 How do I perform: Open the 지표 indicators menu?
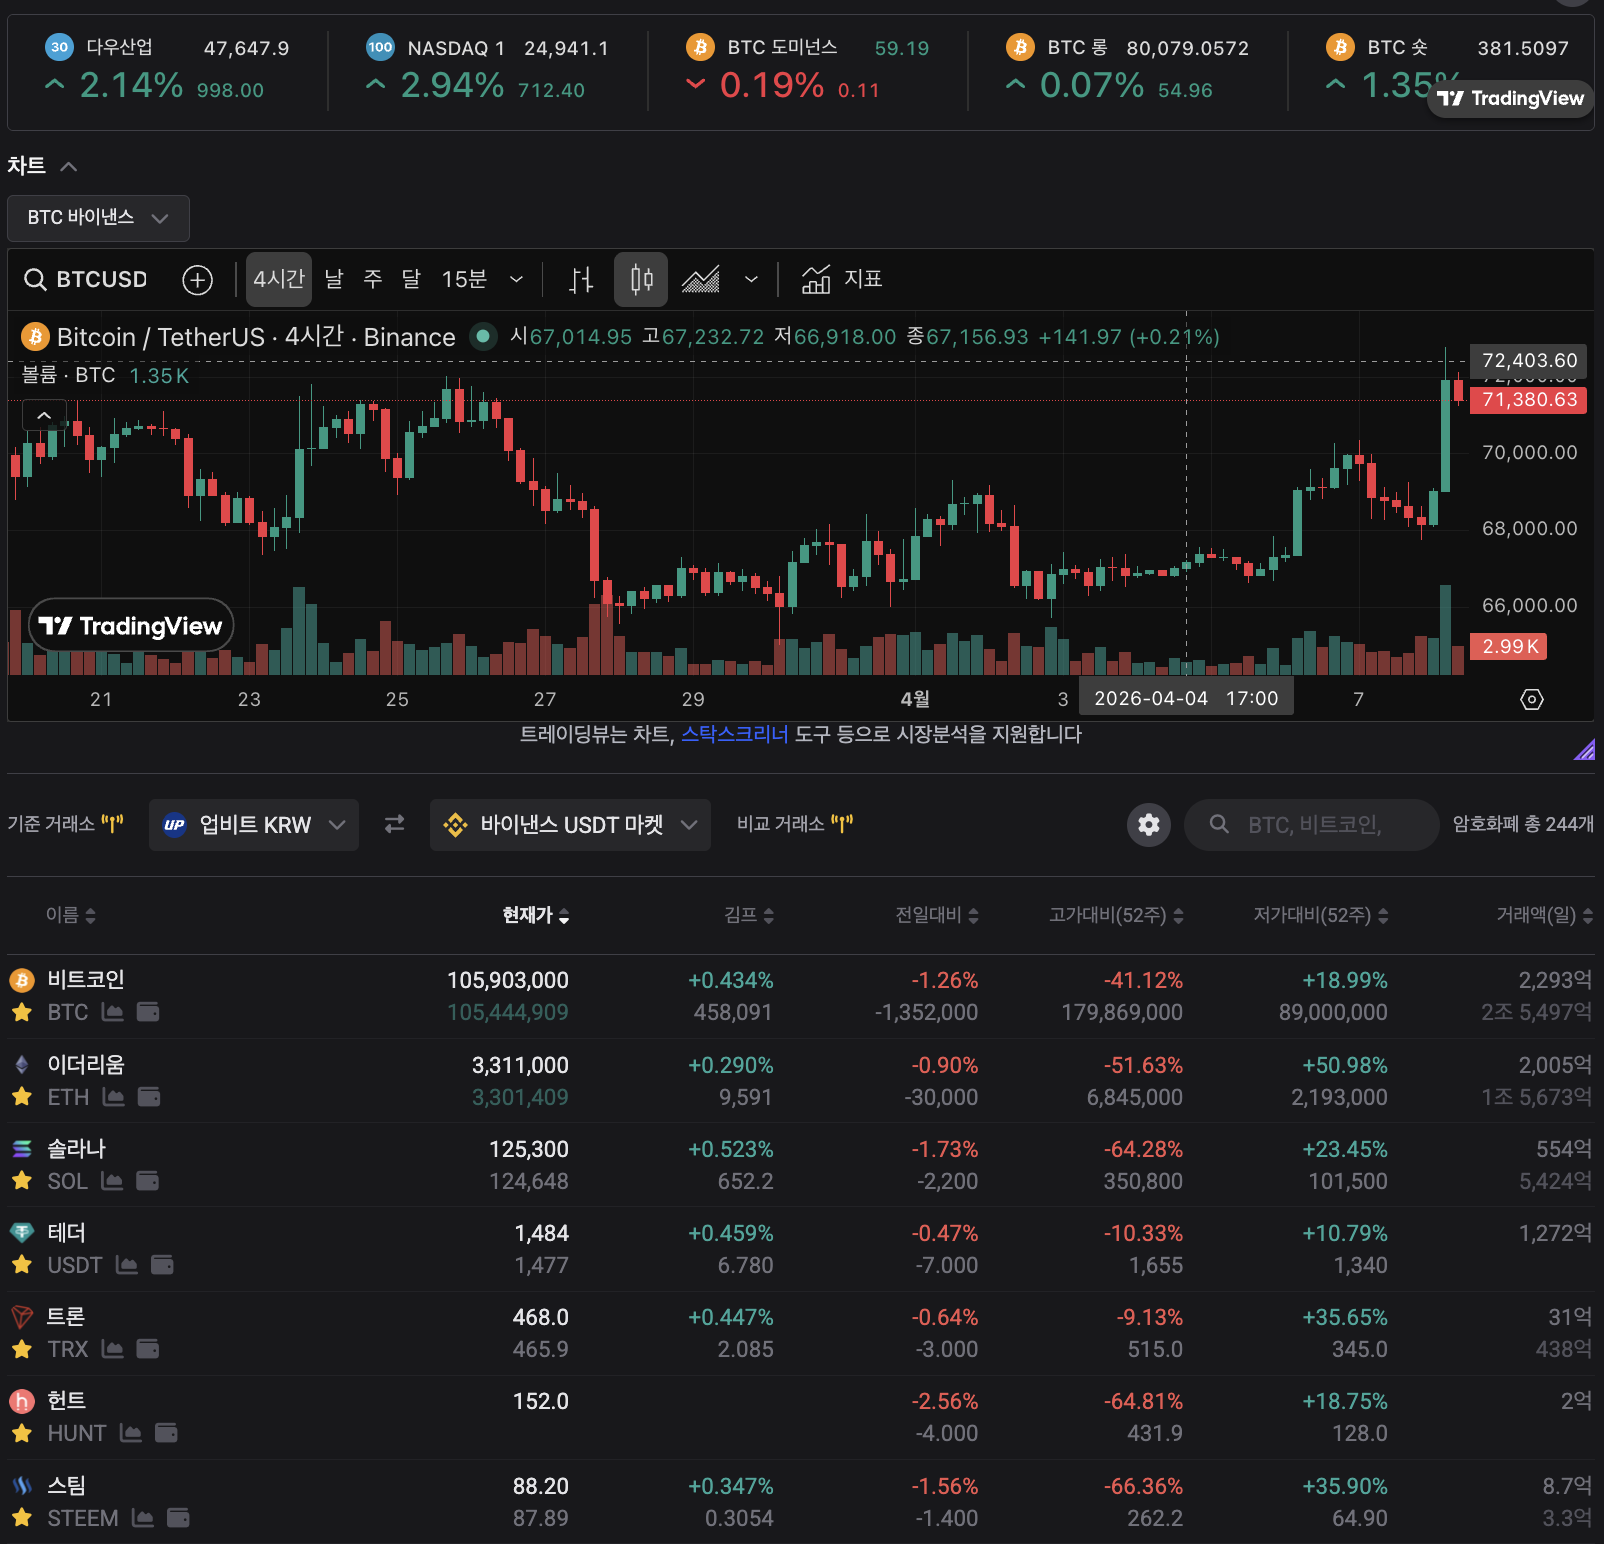coord(842,279)
